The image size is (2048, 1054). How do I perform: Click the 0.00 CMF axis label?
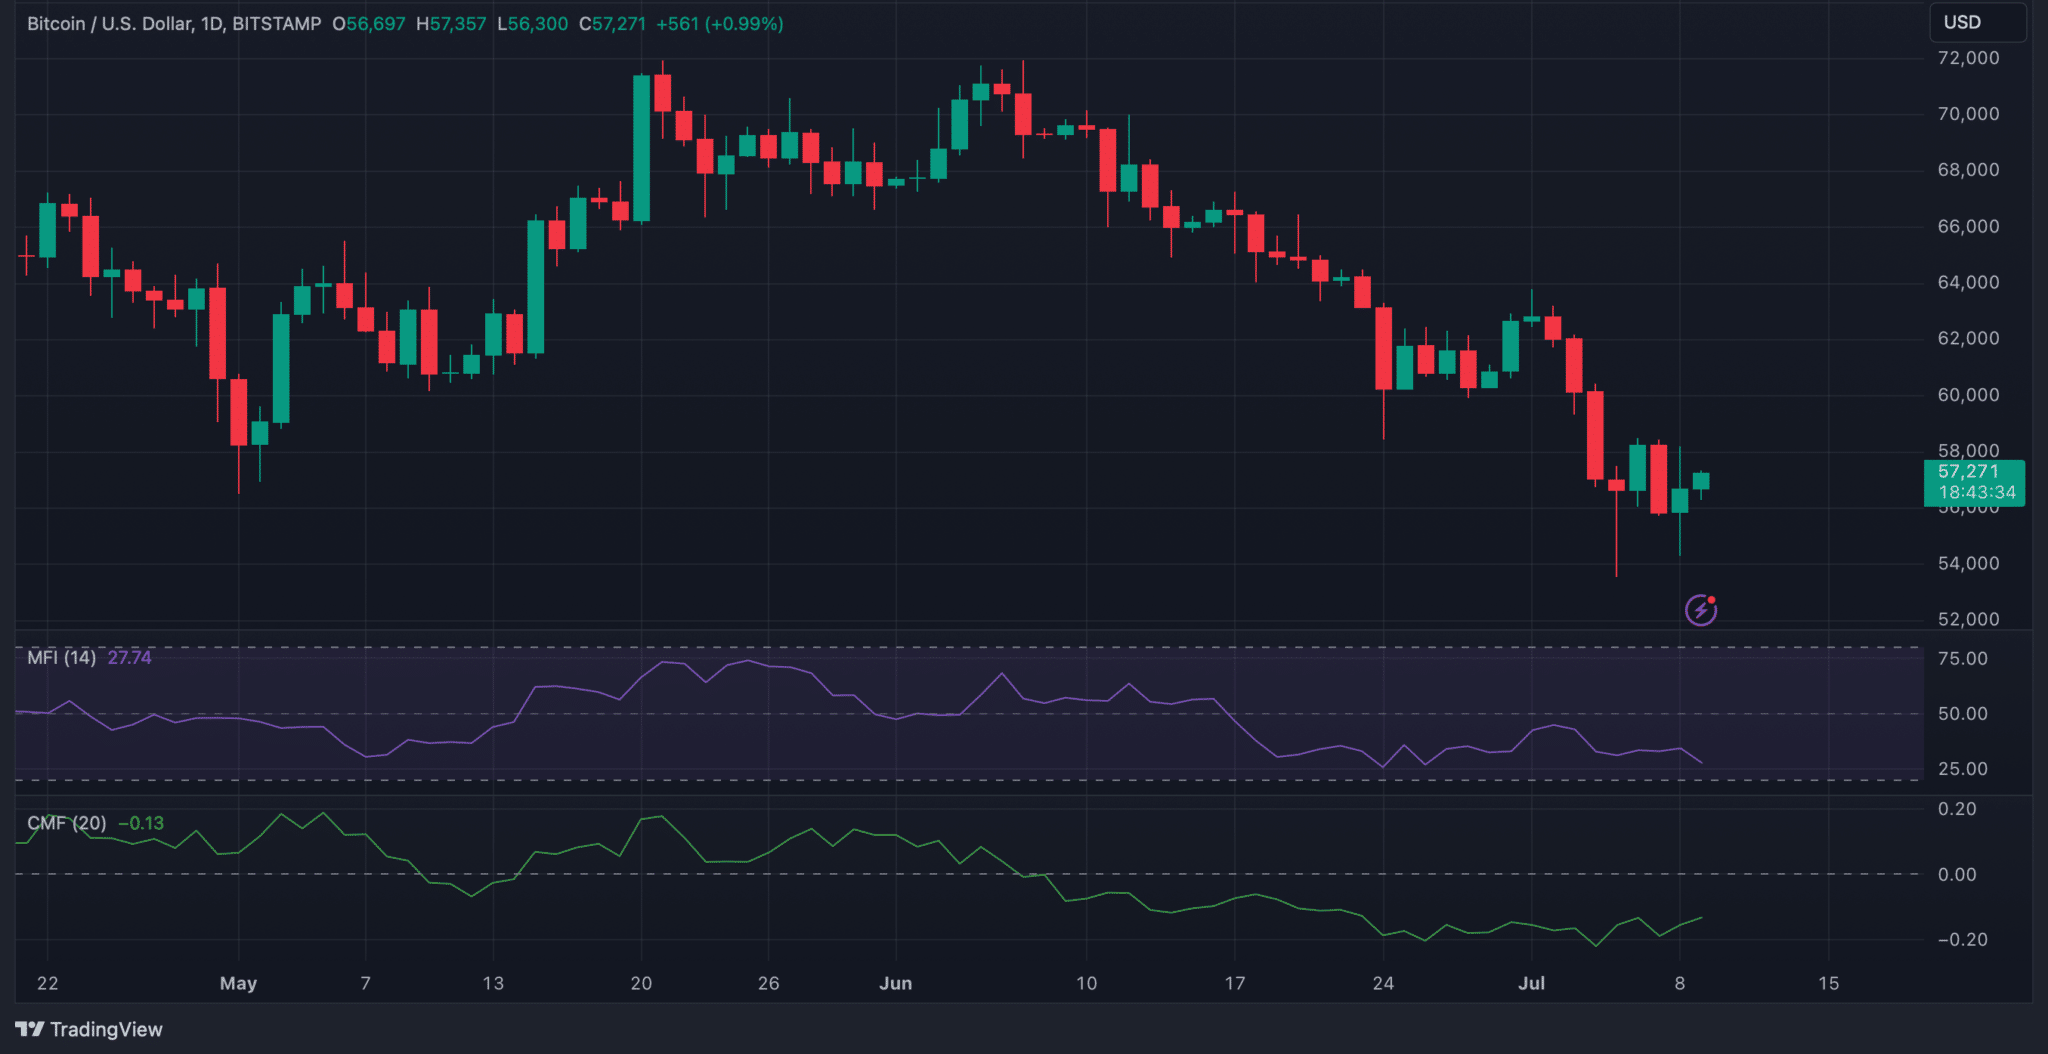[1957, 875]
